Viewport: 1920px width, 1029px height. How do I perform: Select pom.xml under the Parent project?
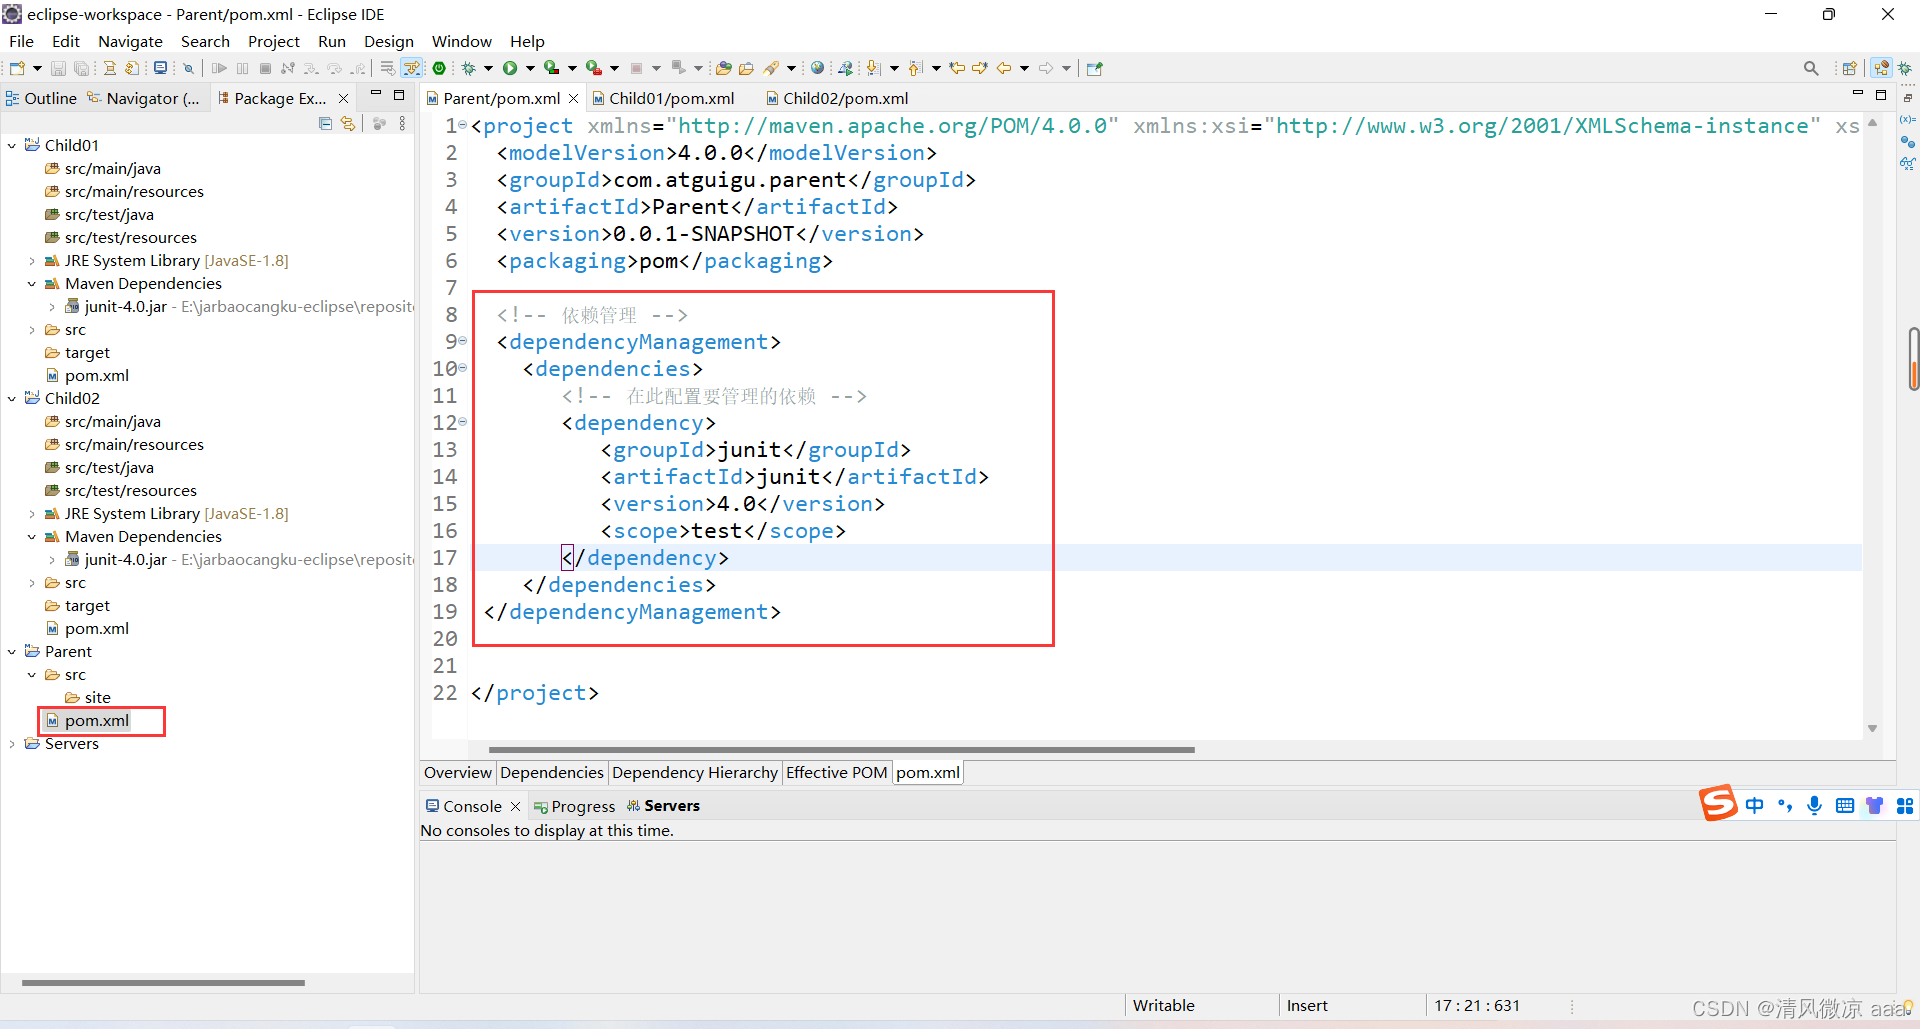97,720
